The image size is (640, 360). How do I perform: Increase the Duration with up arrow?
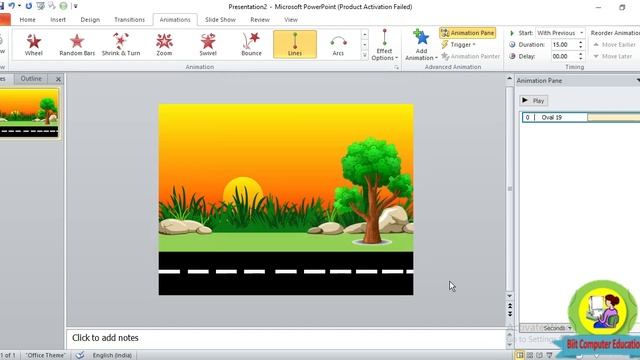[x=581, y=42]
